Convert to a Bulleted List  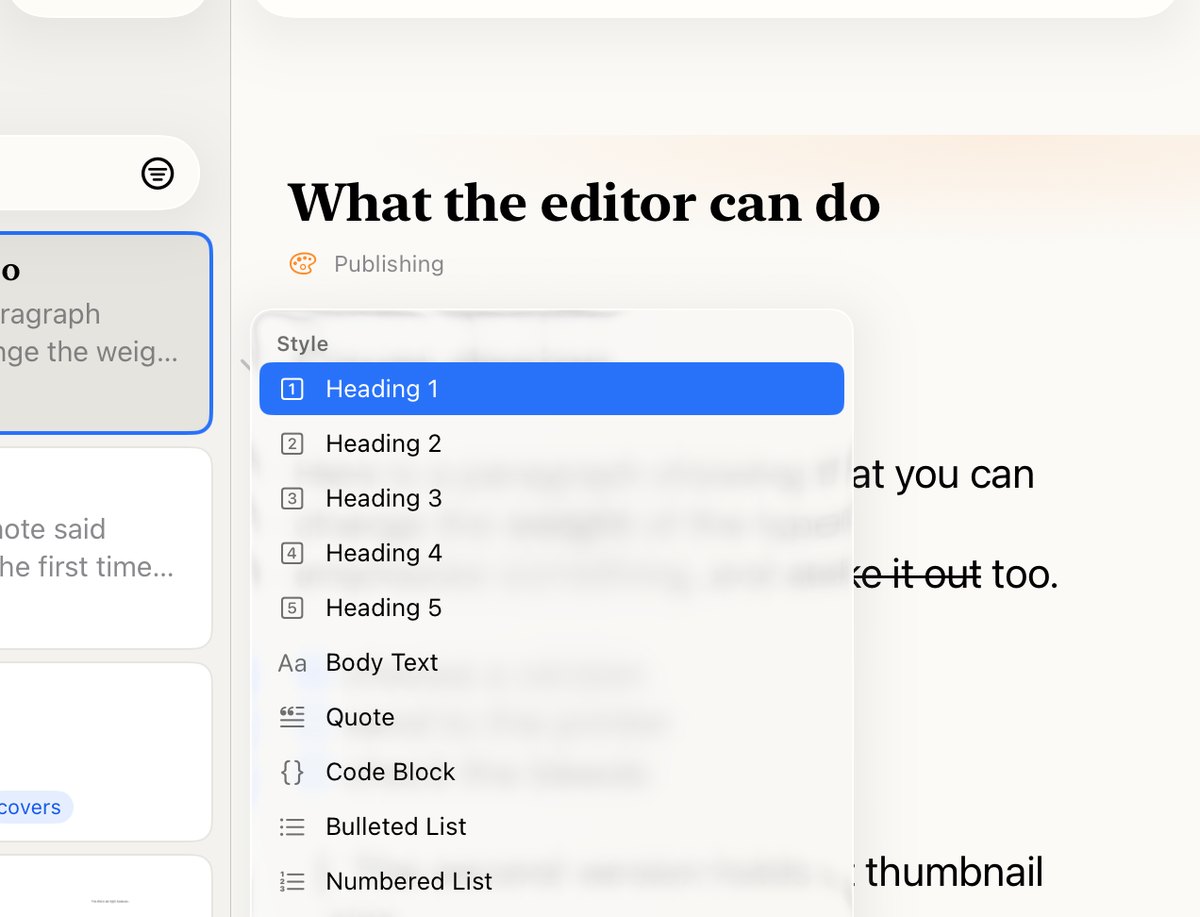(x=552, y=827)
